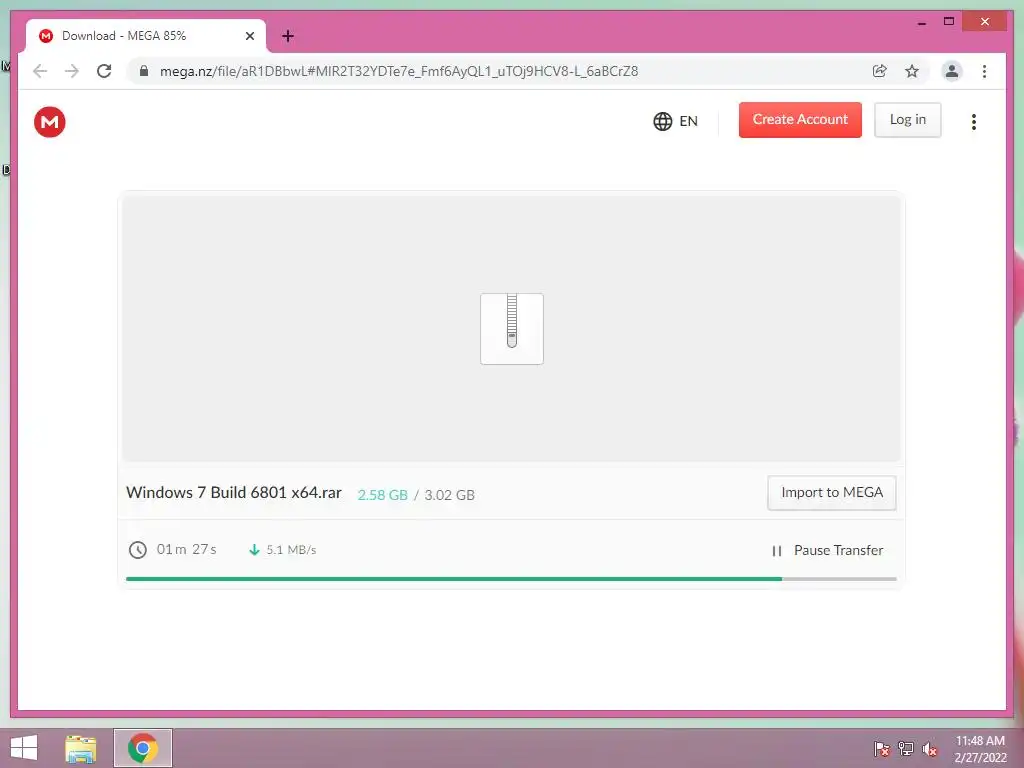Click the rar archive file thumbnail
This screenshot has width=1024, height=768.
[511, 328]
